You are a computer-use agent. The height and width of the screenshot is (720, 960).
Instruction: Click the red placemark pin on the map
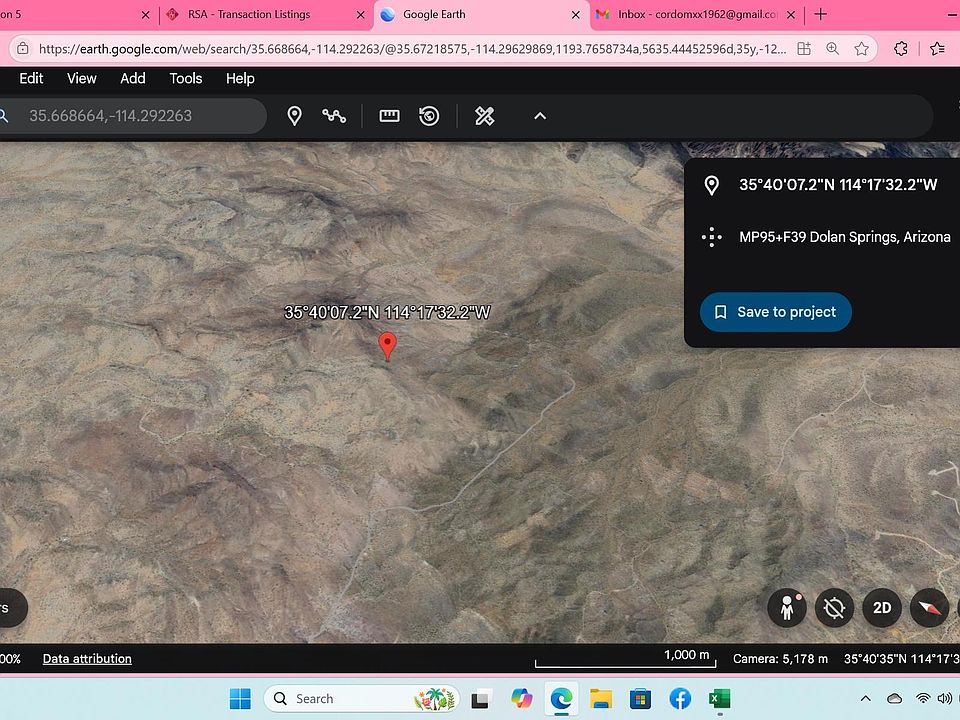pos(387,346)
